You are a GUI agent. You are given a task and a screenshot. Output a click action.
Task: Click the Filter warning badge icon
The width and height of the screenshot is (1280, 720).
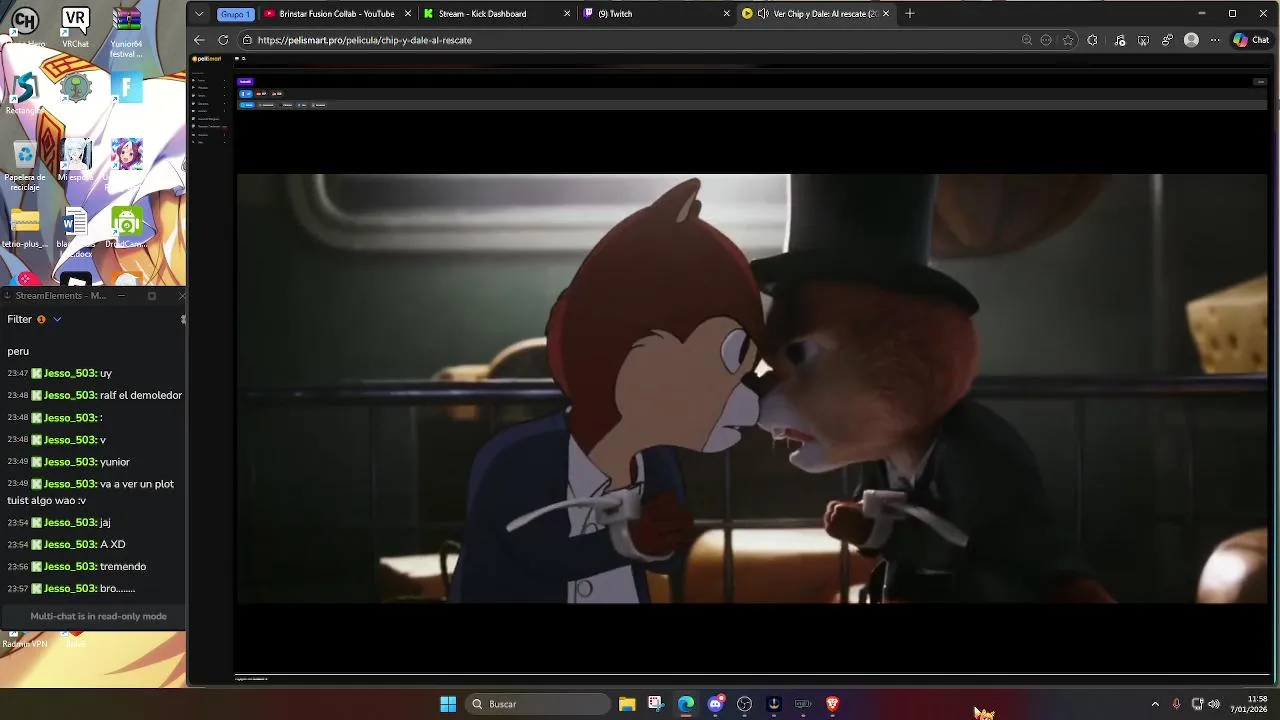click(x=41, y=319)
